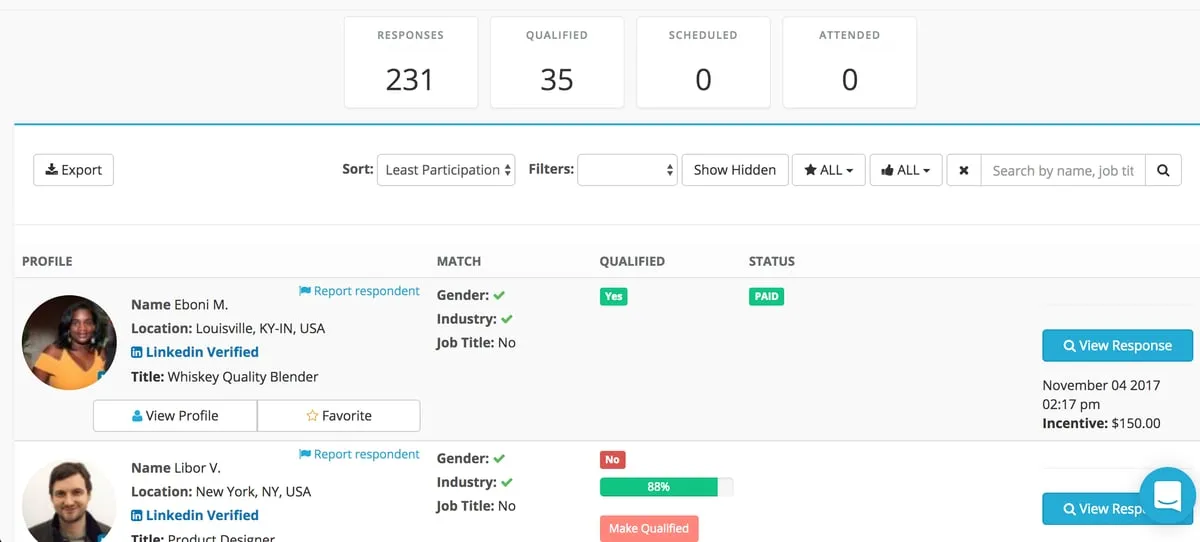Click the LinkedIn icon beside Libor's verification
The image size is (1200, 542).
point(137,515)
